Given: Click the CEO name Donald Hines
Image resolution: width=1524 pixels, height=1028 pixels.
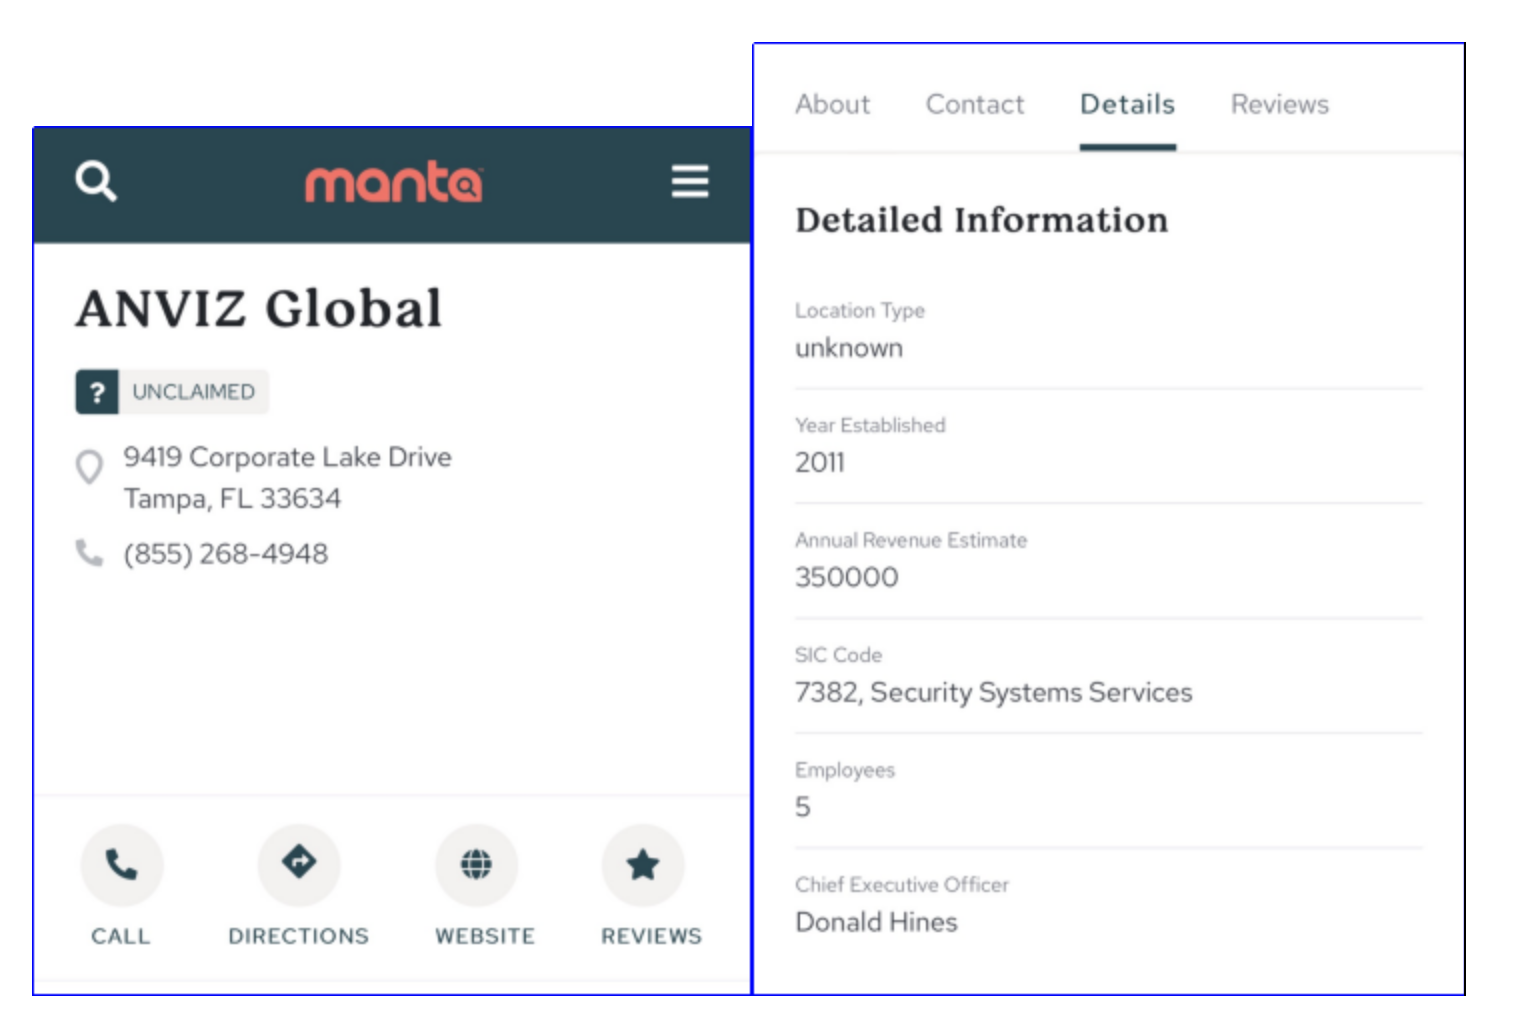Looking at the screenshot, I should [876, 922].
